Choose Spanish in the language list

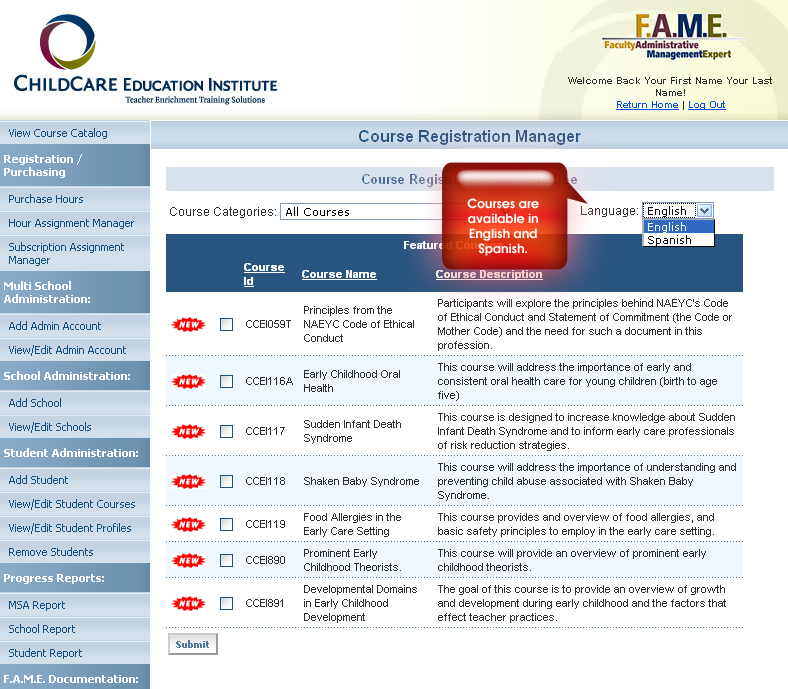(x=678, y=240)
